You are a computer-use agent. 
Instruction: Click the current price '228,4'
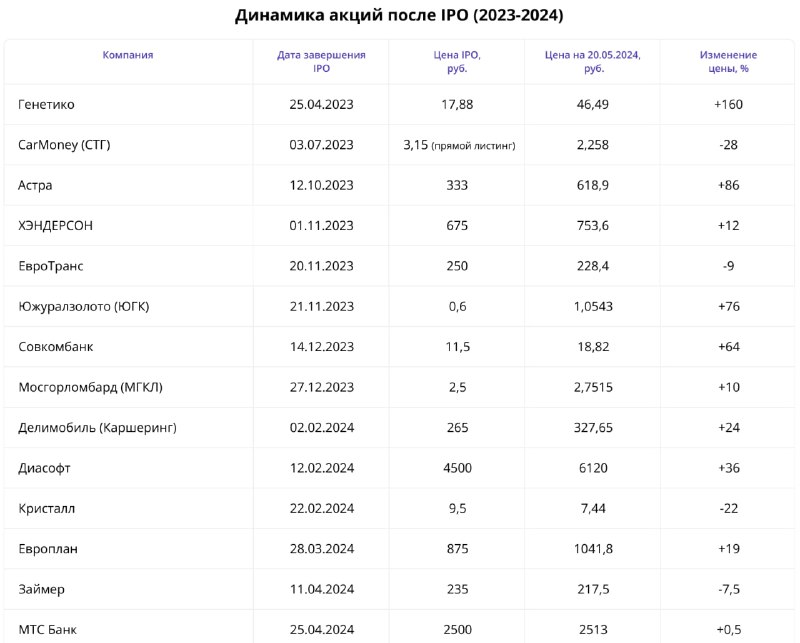593,266
